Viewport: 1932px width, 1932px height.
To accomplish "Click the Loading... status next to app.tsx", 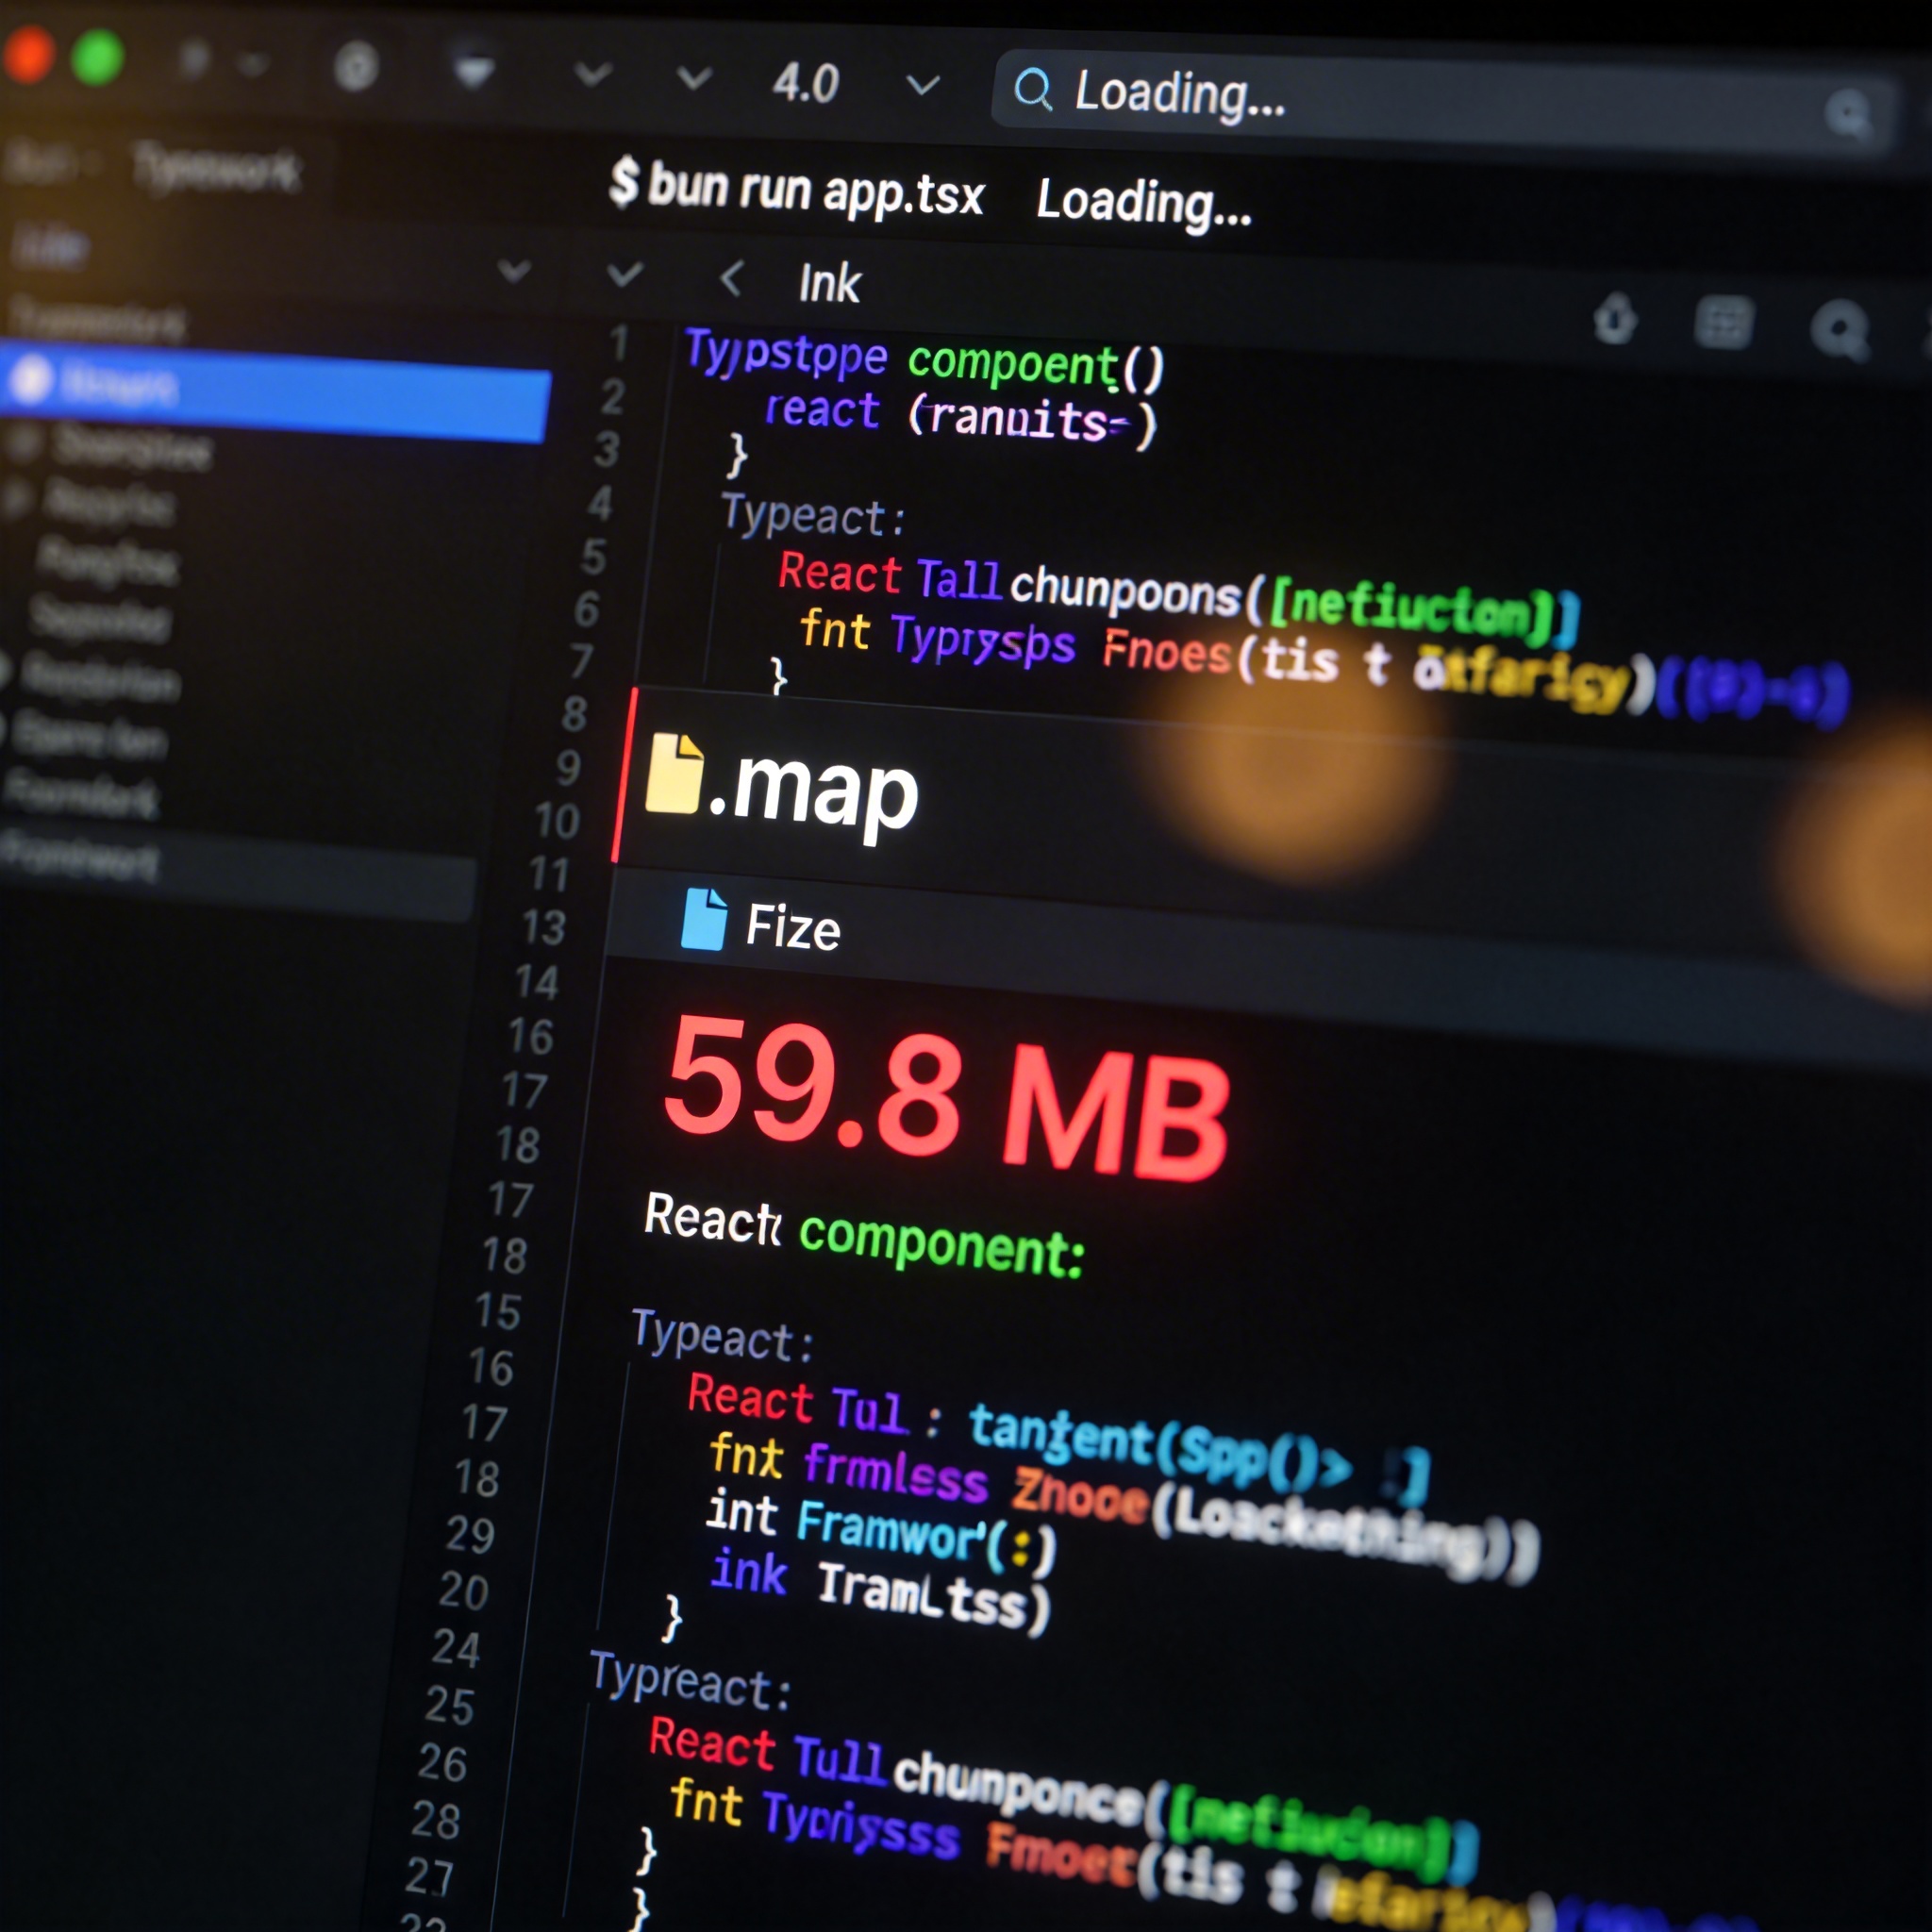I will tap(1143, 202).
